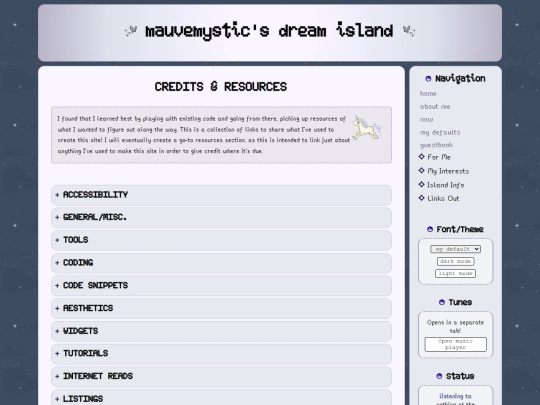The width and height of the screenshot is (540, 405).
Task: Expand the Tools section
Action: click(x=221, y=240)
